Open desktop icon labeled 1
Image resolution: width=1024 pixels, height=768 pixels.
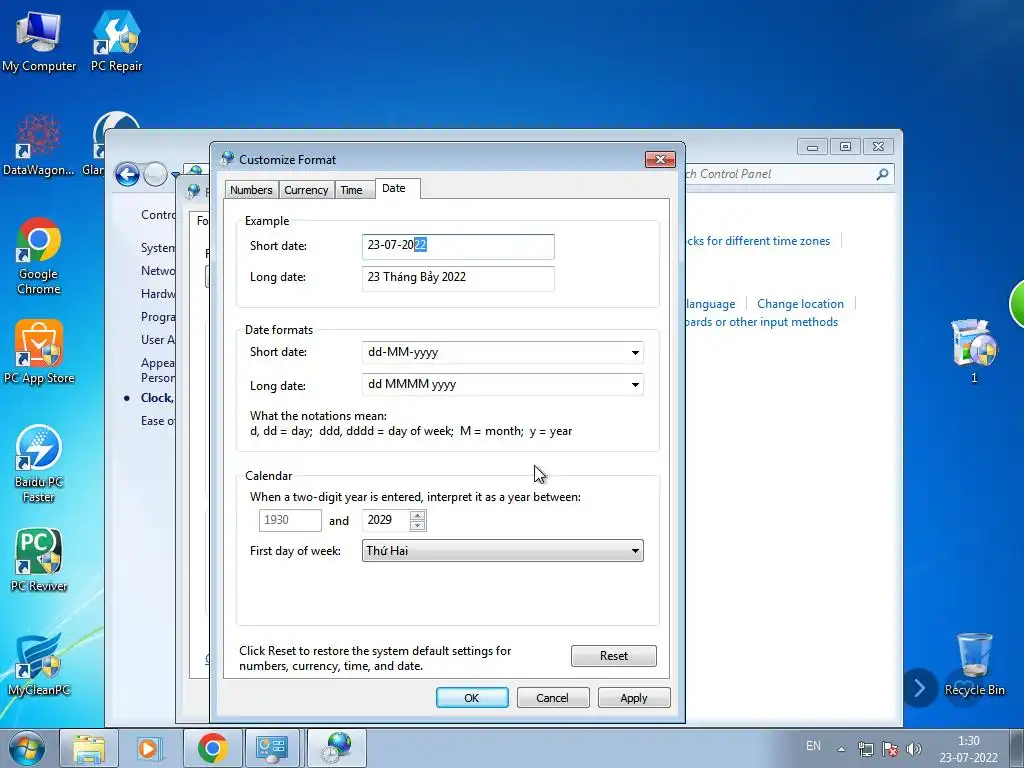pos(974,351)
